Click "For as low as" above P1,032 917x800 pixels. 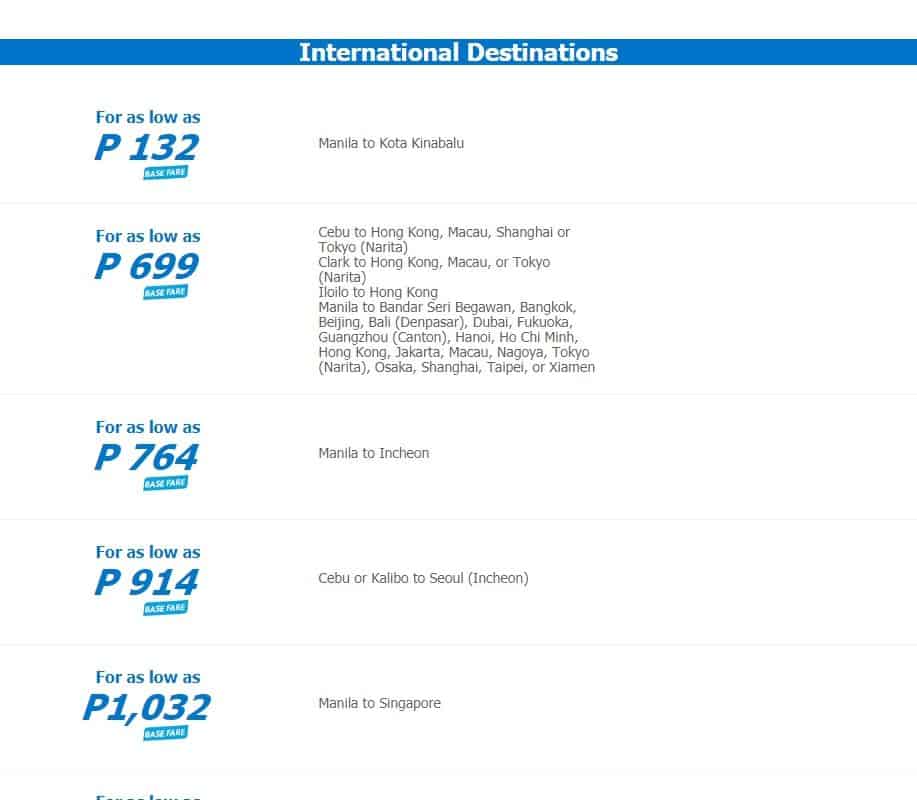point(148,677)
